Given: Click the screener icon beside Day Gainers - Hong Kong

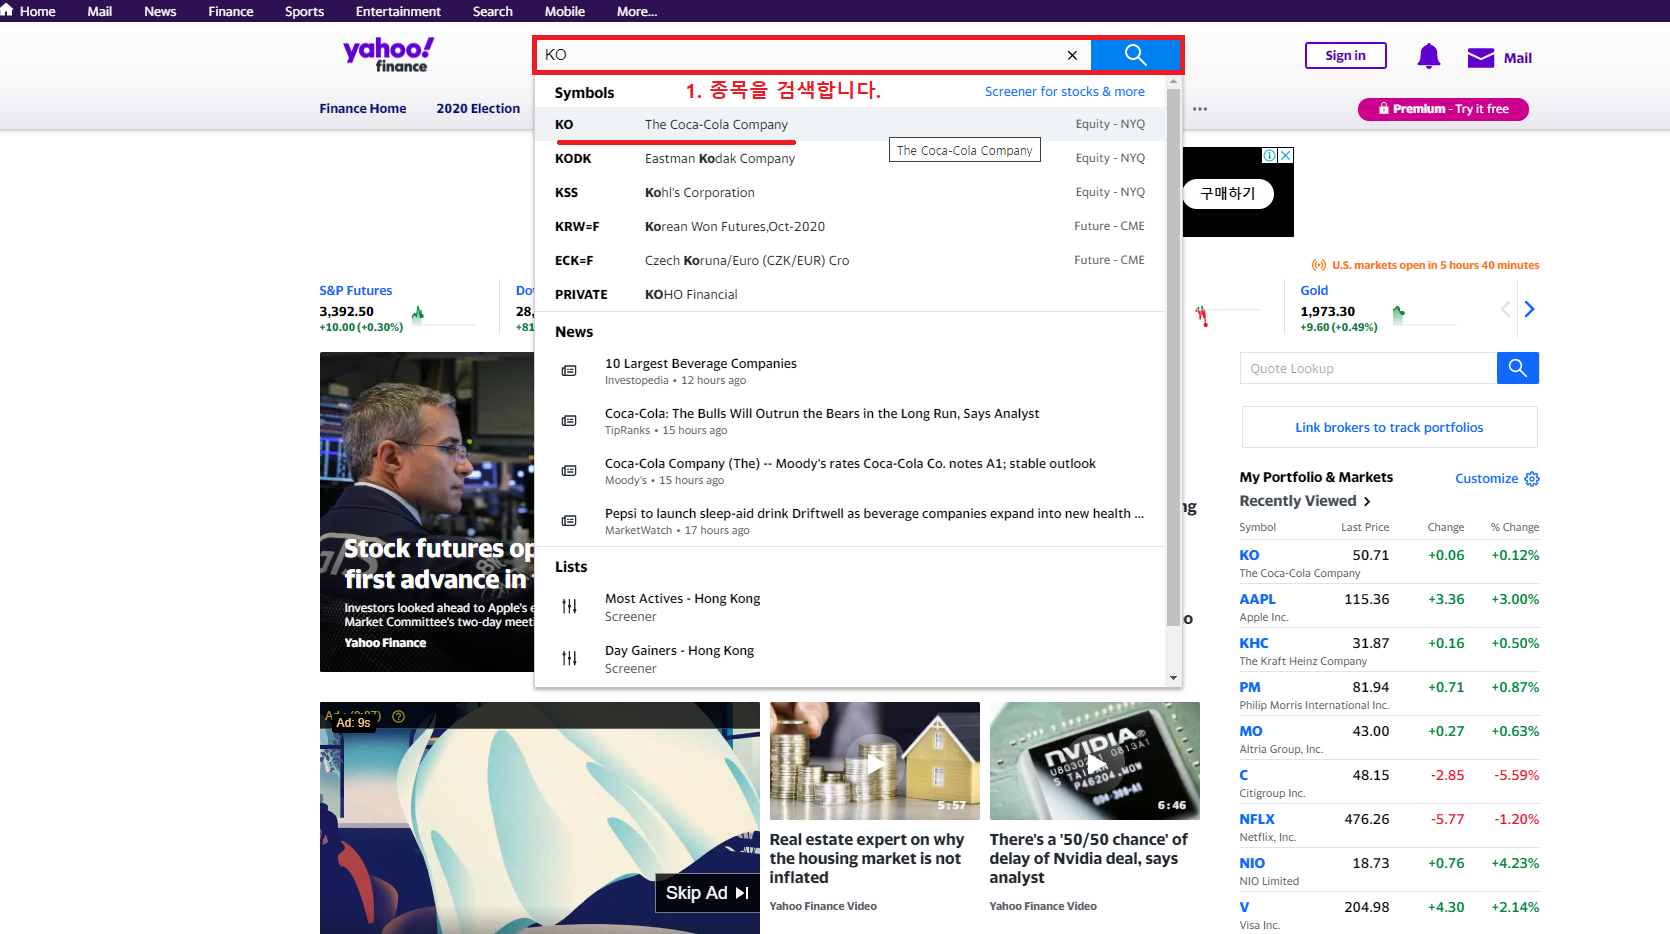Looking at the screenshot, I should click(569, 658).
